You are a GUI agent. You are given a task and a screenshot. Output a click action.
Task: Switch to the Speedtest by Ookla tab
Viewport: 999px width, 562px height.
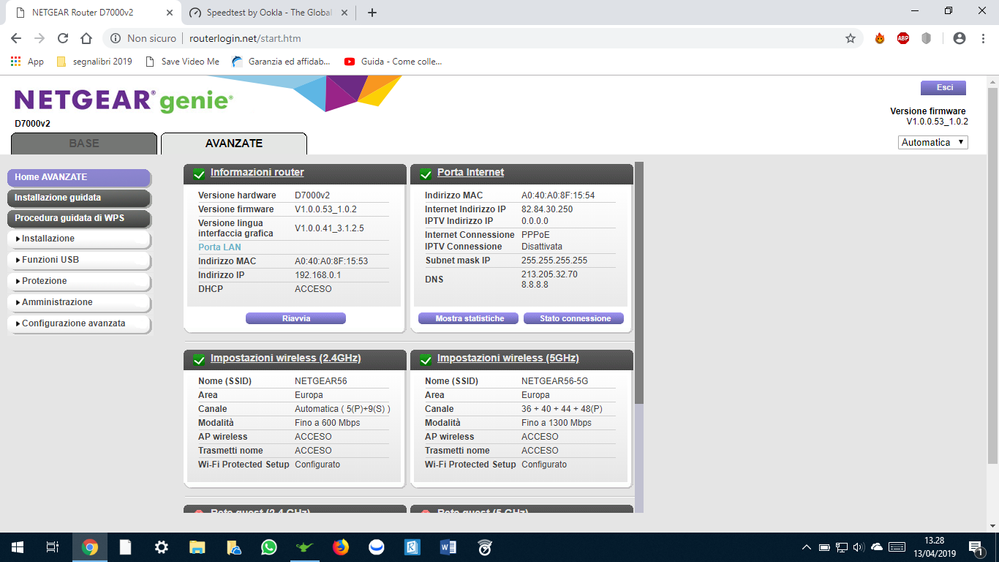[x=268, y=13]
